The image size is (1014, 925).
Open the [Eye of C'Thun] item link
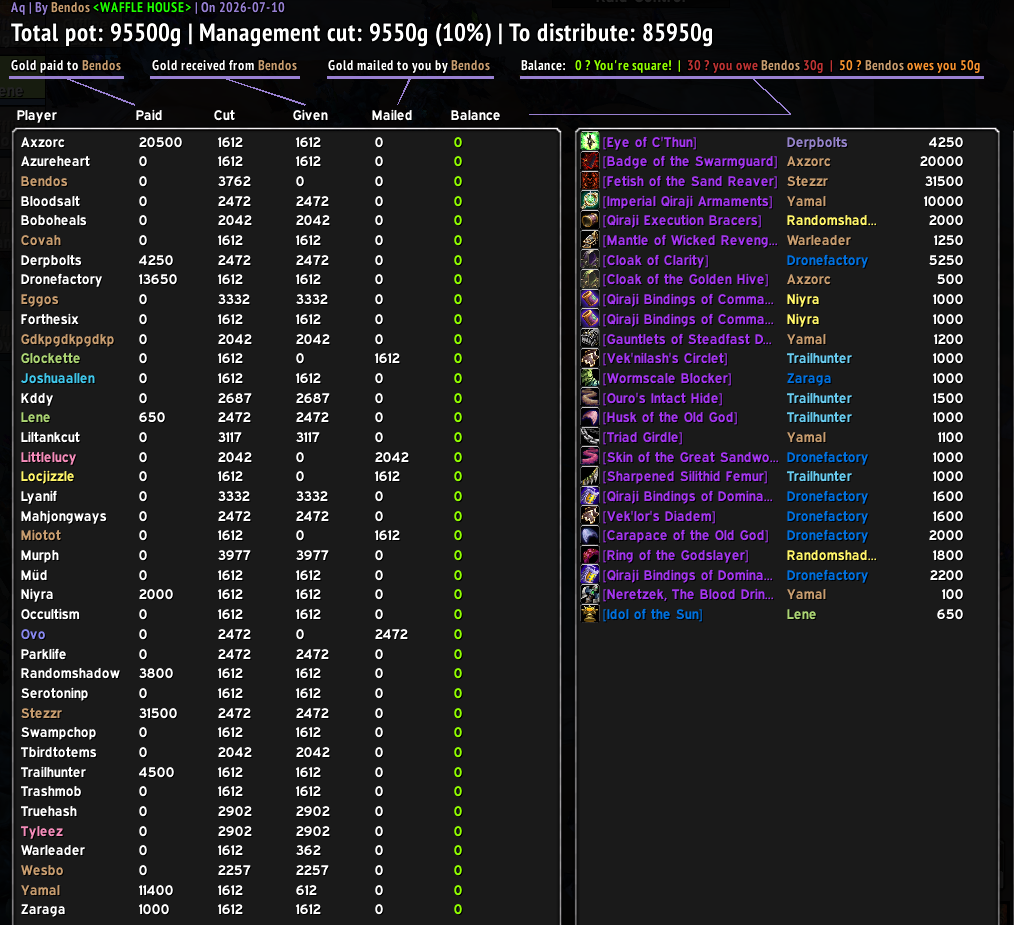649,142
